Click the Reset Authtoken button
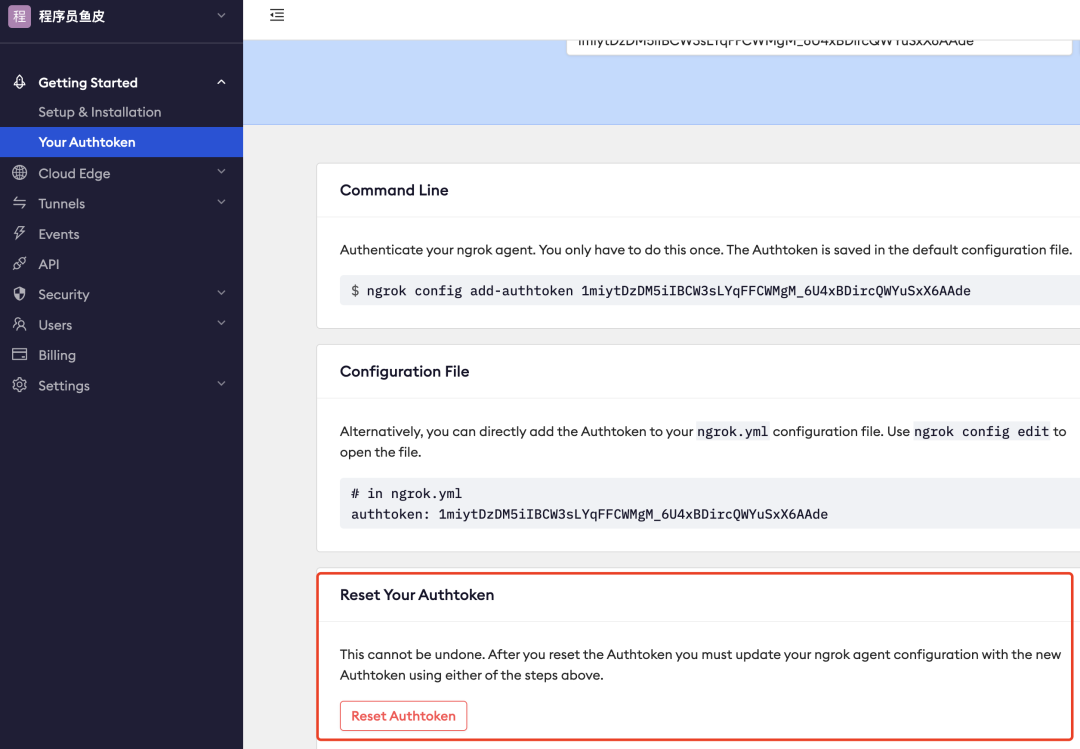This screenshot has width=1080, height=749. [403, 716]
